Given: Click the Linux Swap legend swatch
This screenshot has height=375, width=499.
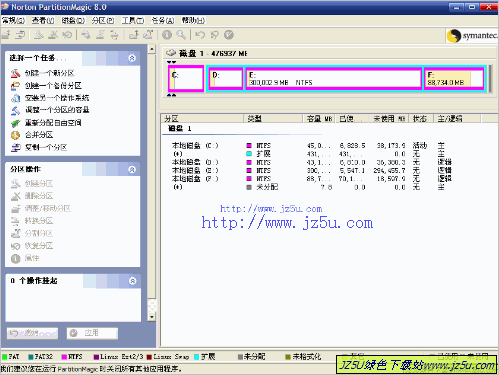Looking at the screenshot, I should (x=149, y=357).
